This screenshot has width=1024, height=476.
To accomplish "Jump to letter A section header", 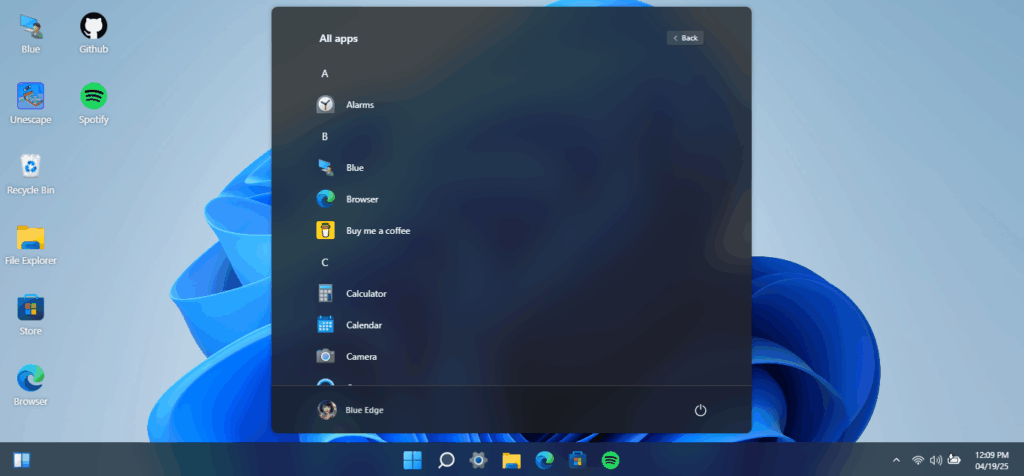I will point(325,74).
